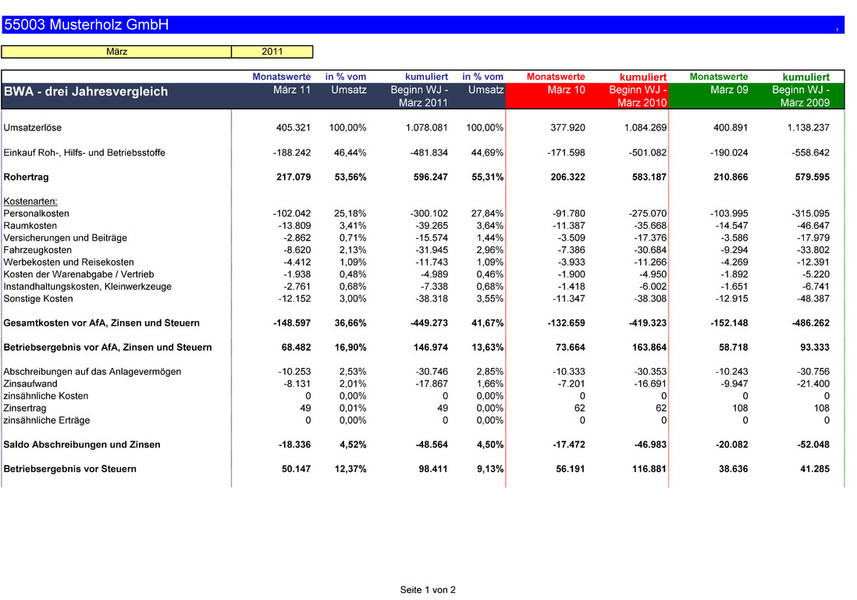This screenshot has width=857, height=600.
Task: Click the "BWA - drei Jahresvergleich" heading
Action: click(x=86, y=91)
